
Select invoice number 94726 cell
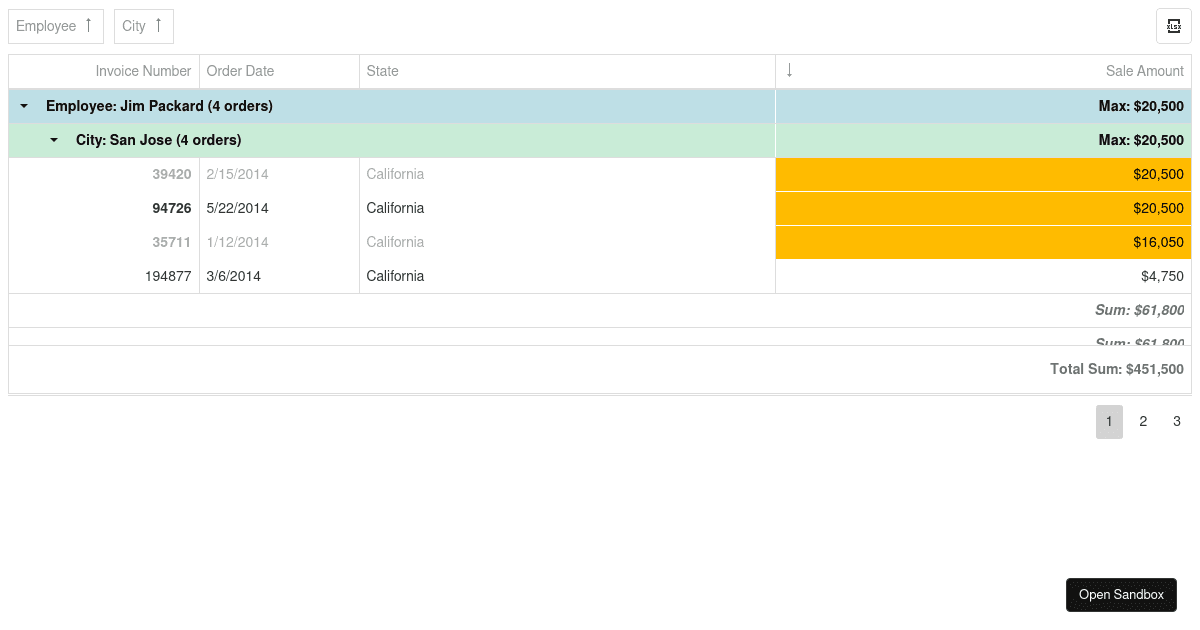pos(171,208)
